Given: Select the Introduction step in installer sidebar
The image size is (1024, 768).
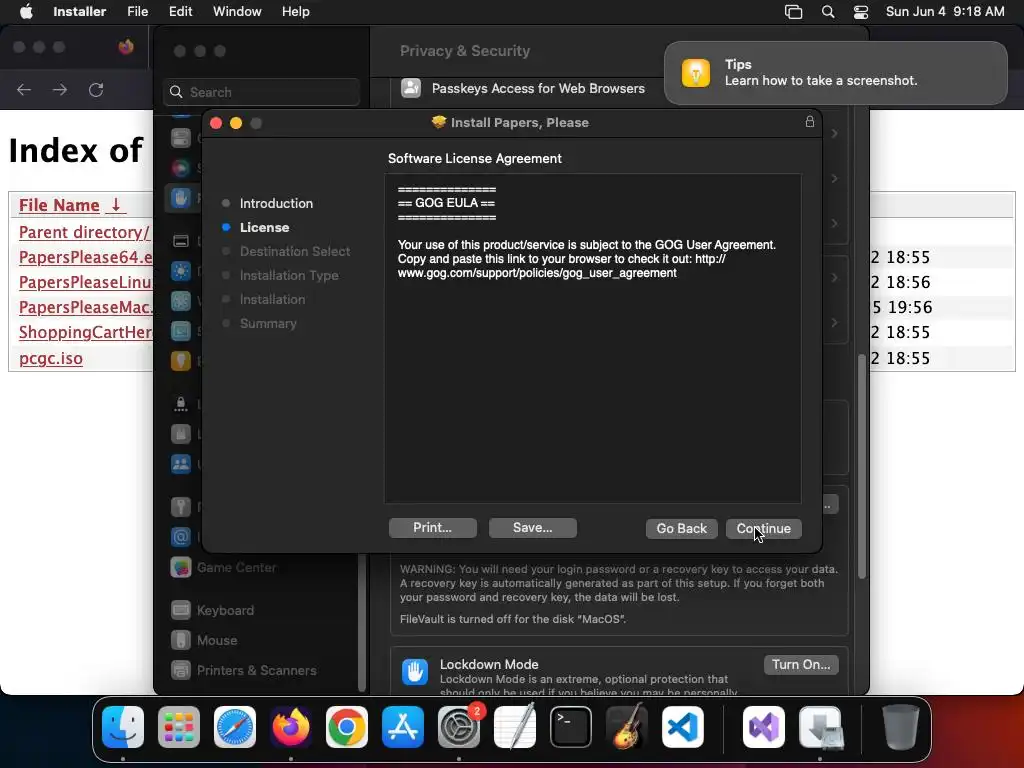Looking at the screenshot, I should click(276, 203).
